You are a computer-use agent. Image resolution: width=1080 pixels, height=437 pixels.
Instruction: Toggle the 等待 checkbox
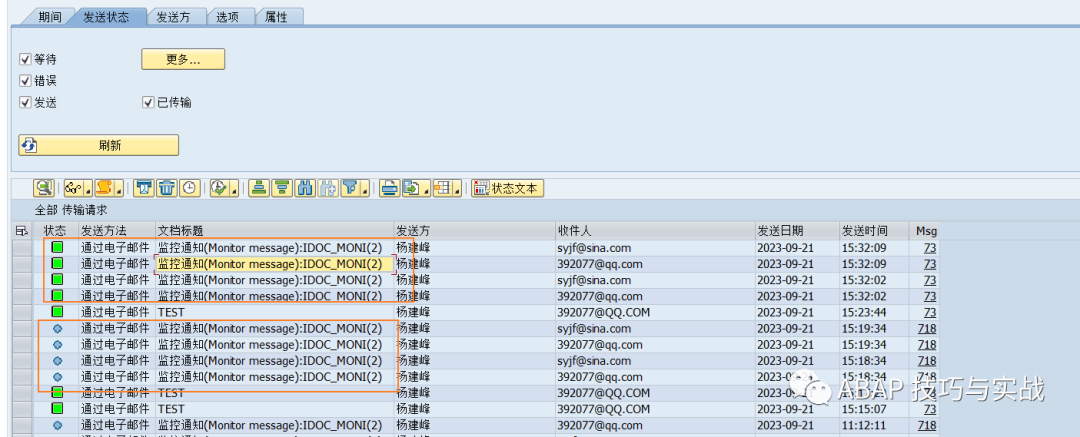(x=25, y=59)
